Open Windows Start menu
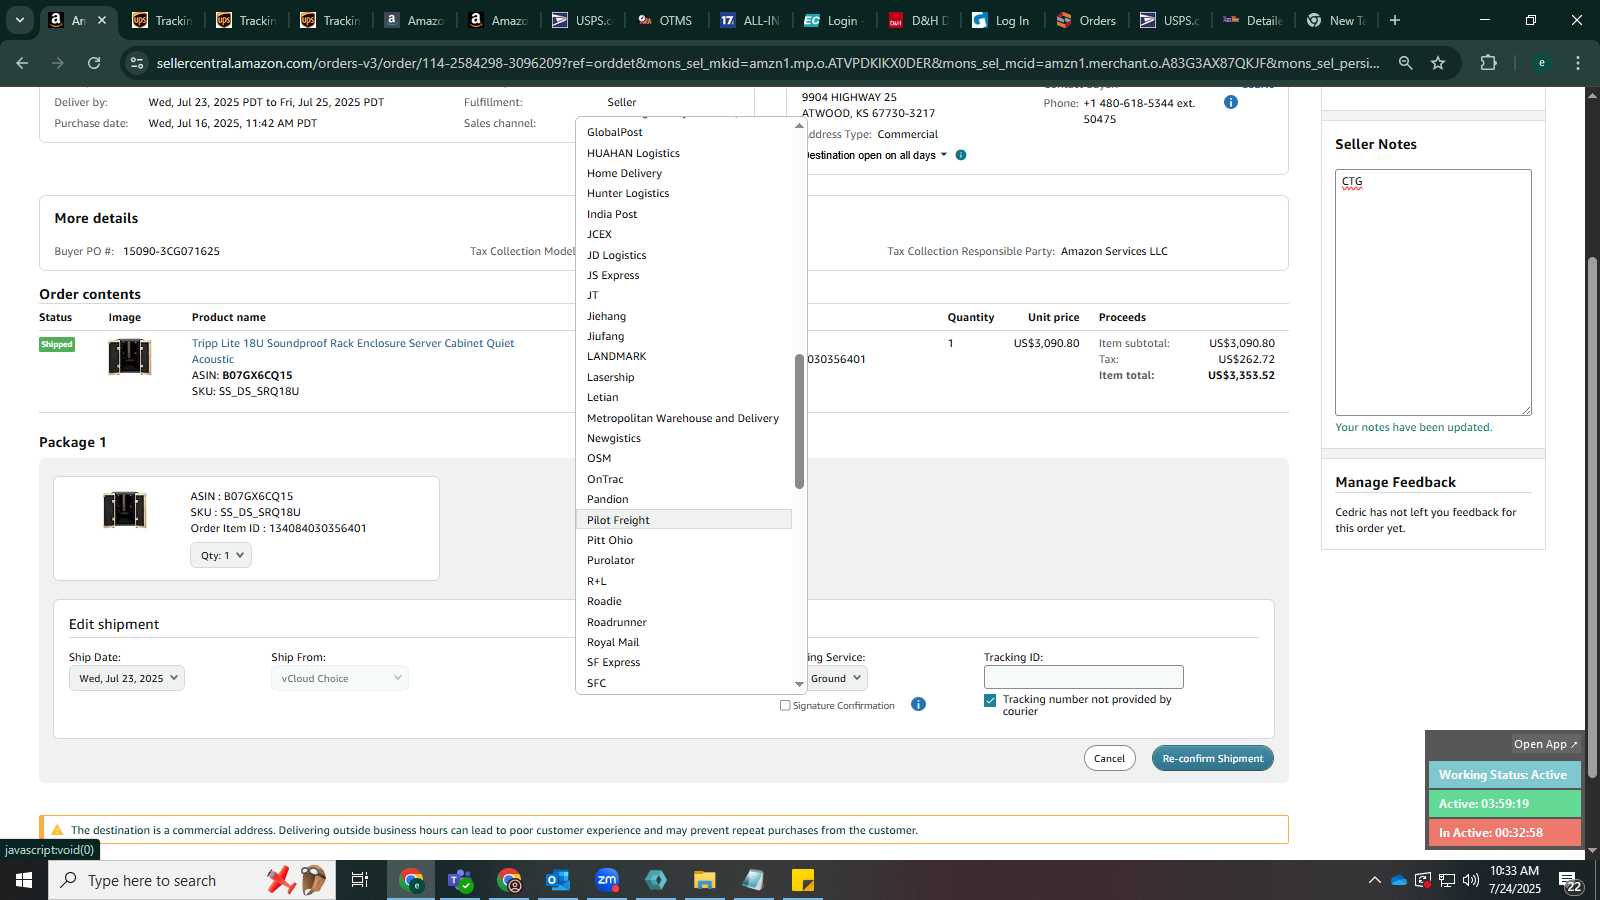 tap(24, 880)
